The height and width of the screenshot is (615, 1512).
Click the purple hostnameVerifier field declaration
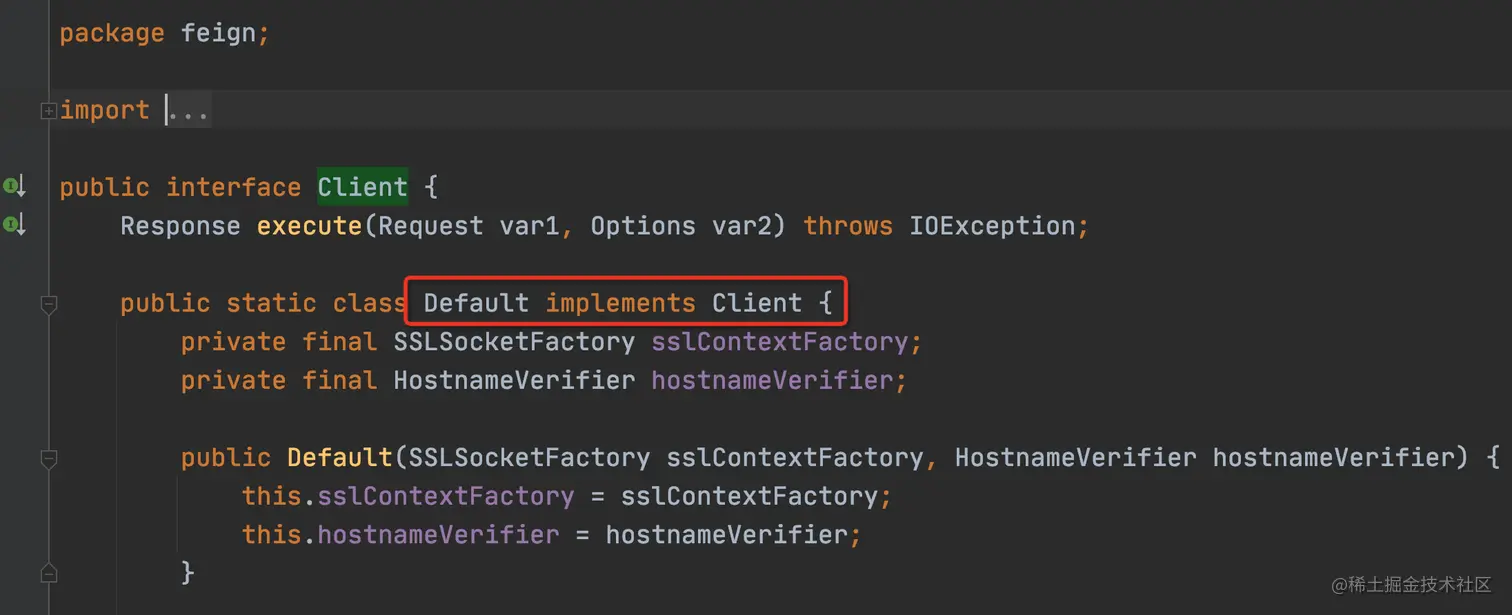coord(772,381)
